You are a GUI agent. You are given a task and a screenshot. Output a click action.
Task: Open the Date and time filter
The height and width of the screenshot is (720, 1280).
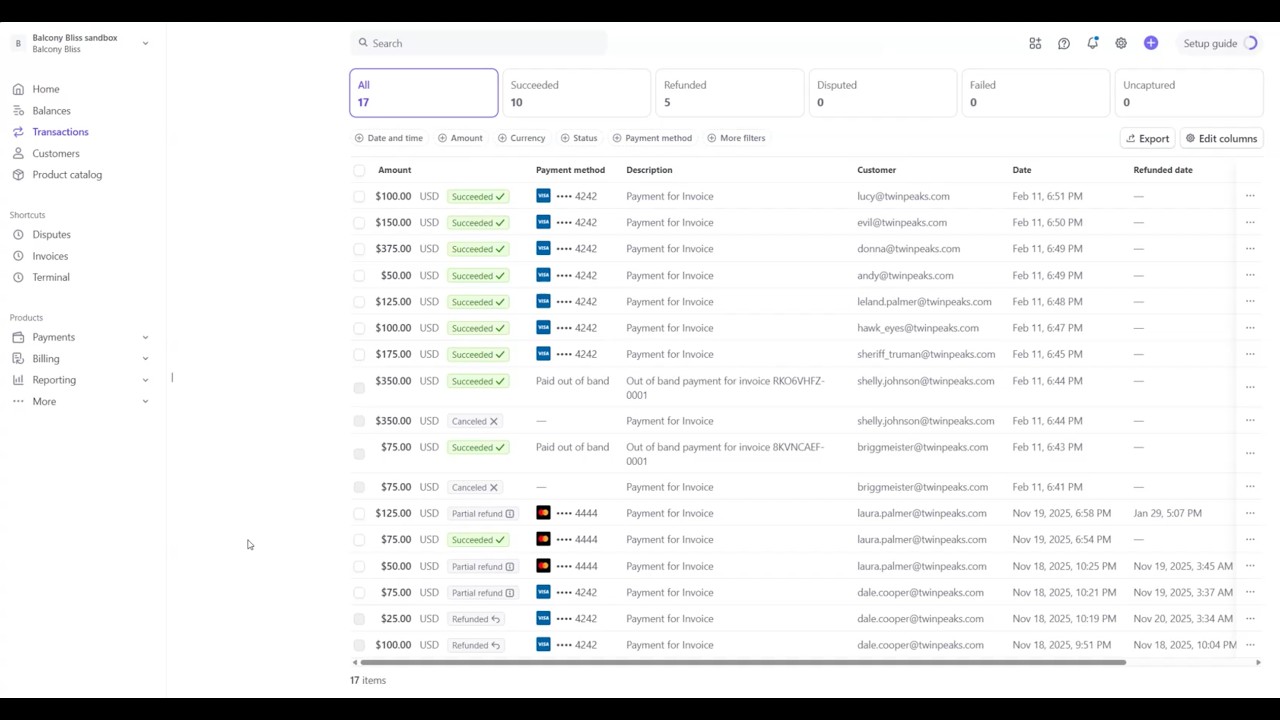(389, 138)
